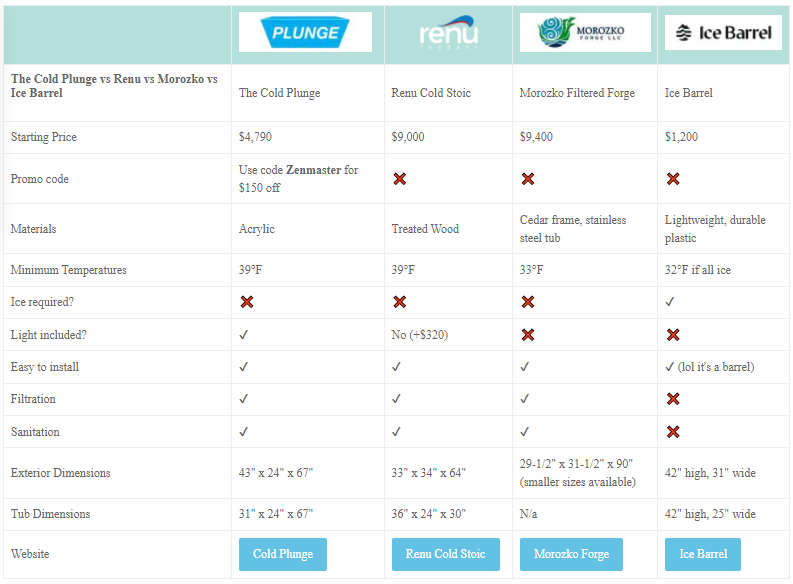Image resolution: width=793 pixels, height=584 pixels.
Task: Open the Renu Cold Stoic website button
Action: pyautogui.click(x=446, y=554)
